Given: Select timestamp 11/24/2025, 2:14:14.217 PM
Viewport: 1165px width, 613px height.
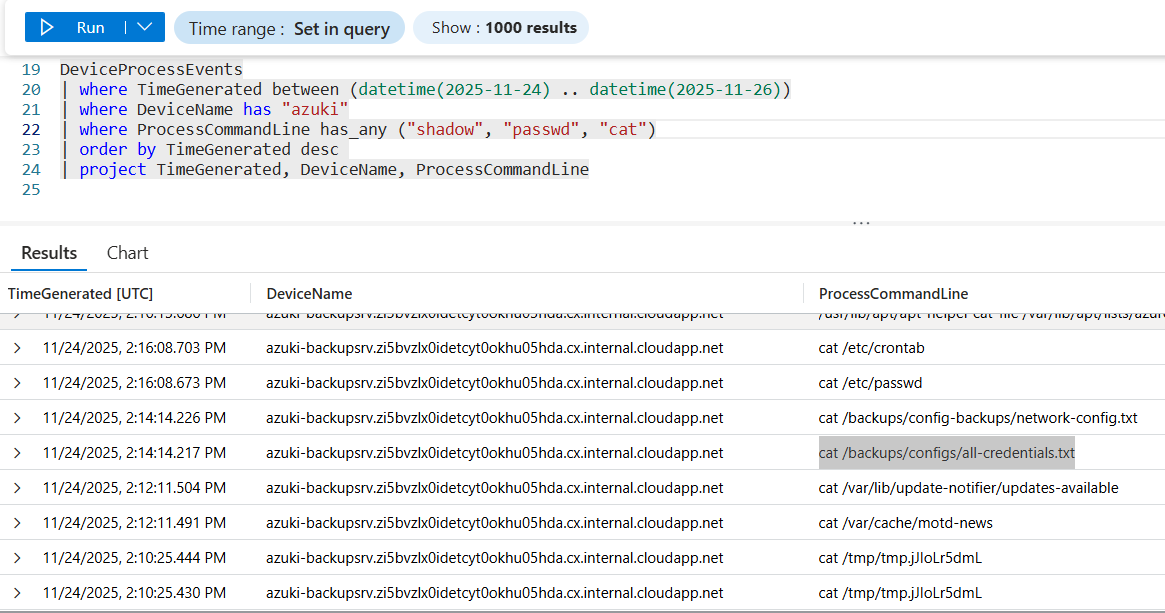Looking at the screenshot, I should (x=134, y=453).
